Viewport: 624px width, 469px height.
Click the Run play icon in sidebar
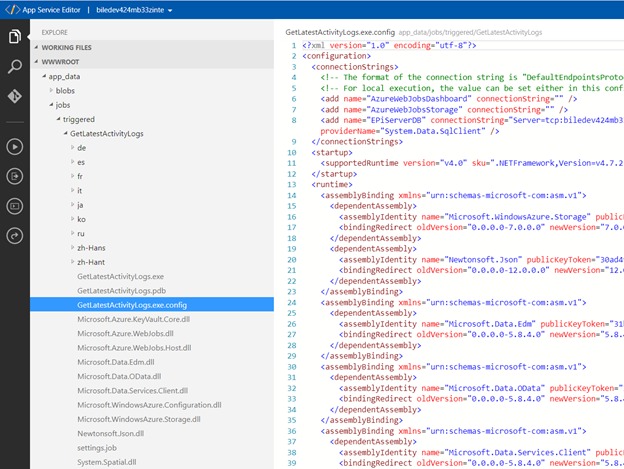click(x=15, y=146)
